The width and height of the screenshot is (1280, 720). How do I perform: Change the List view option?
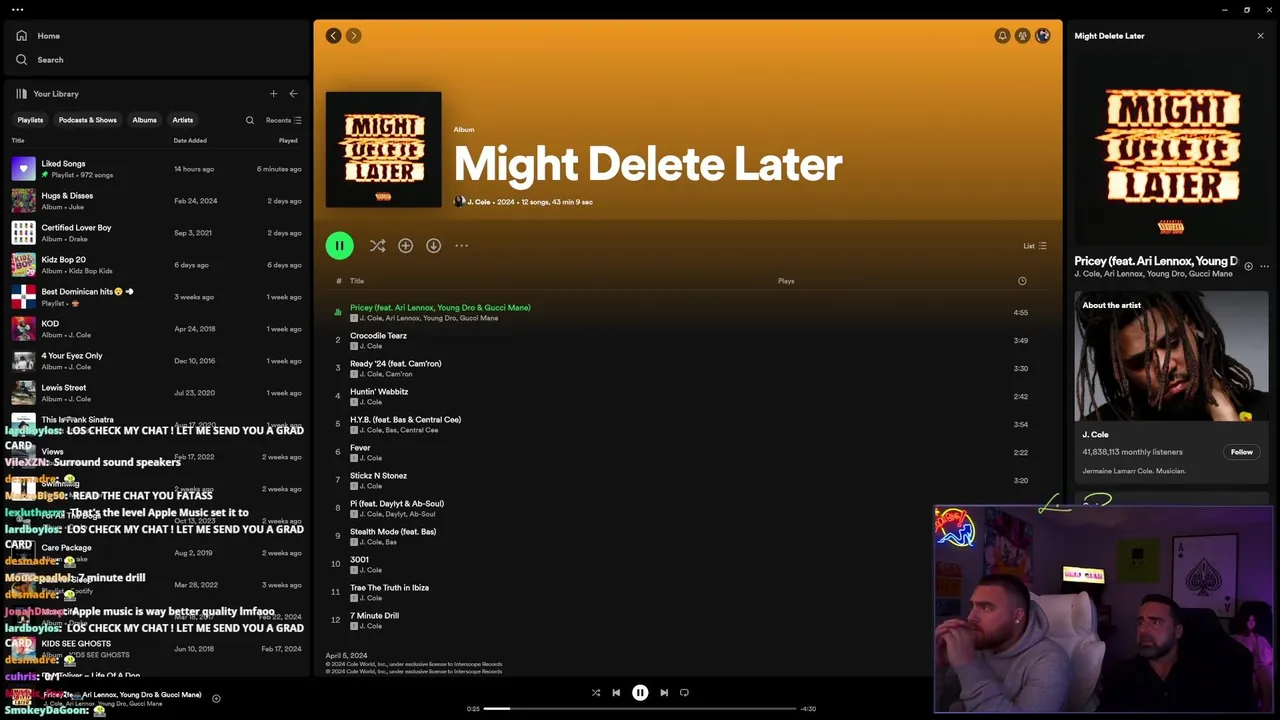1034,246
